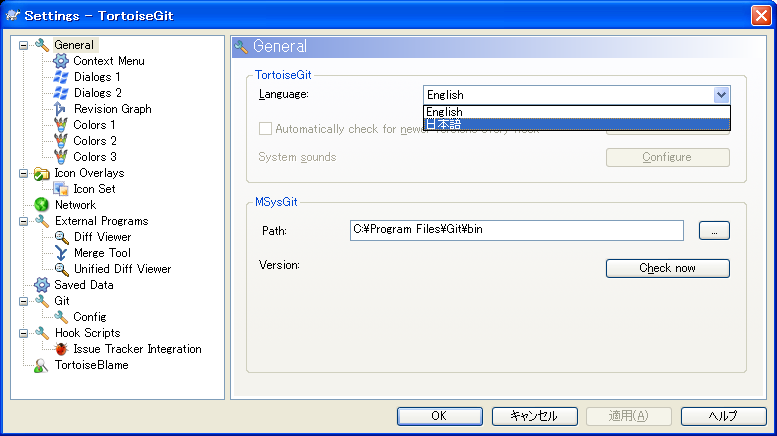Open the Language combo box showing English

[x=576, y=95]
